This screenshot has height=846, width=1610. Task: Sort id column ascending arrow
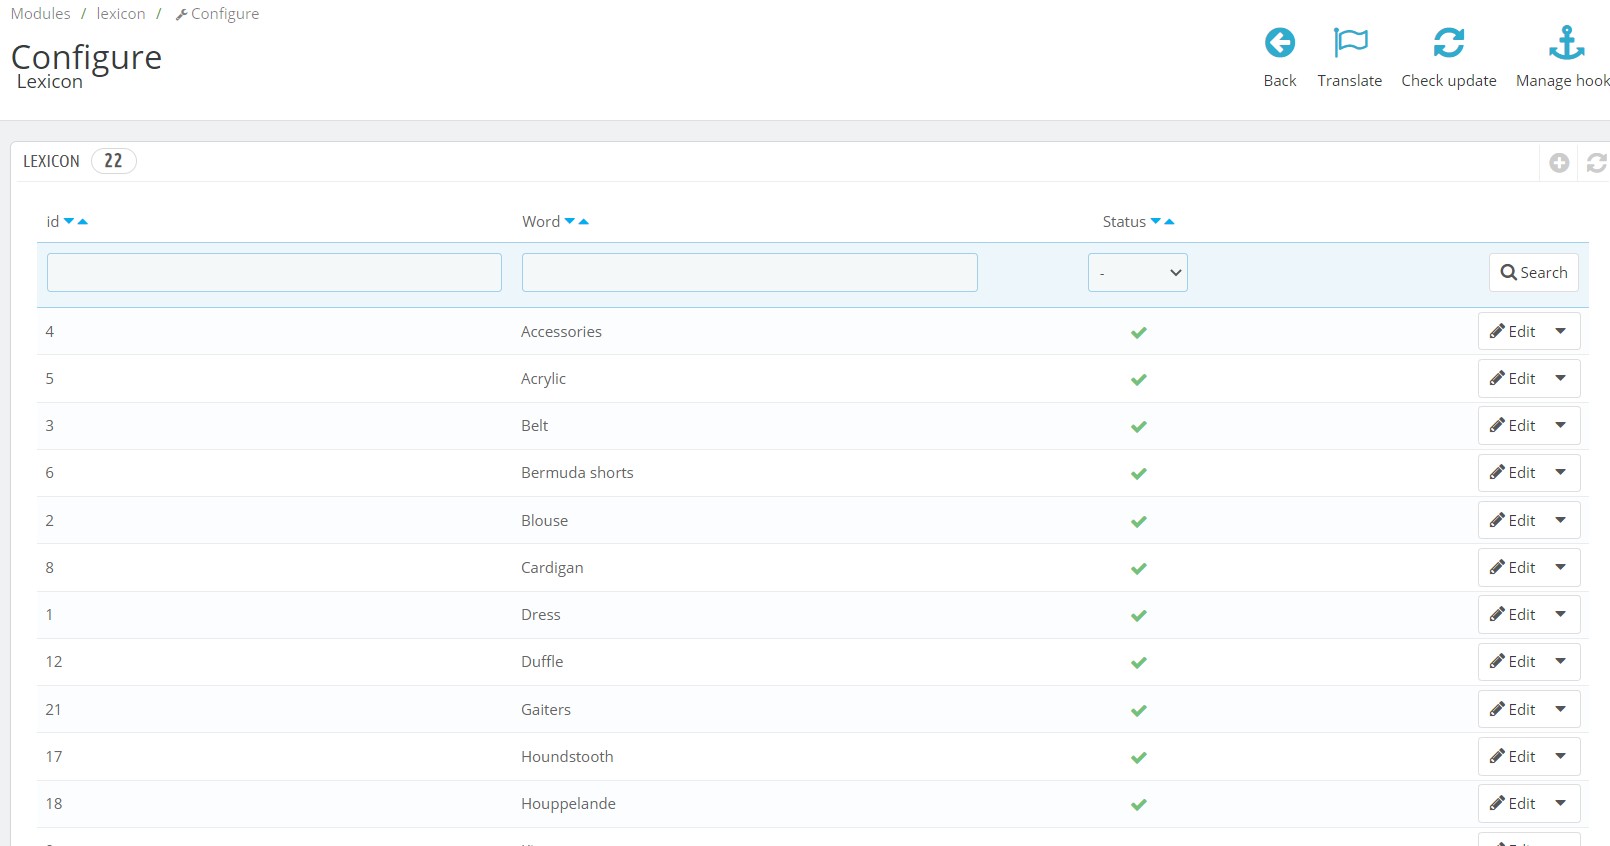tap(83, 222)
